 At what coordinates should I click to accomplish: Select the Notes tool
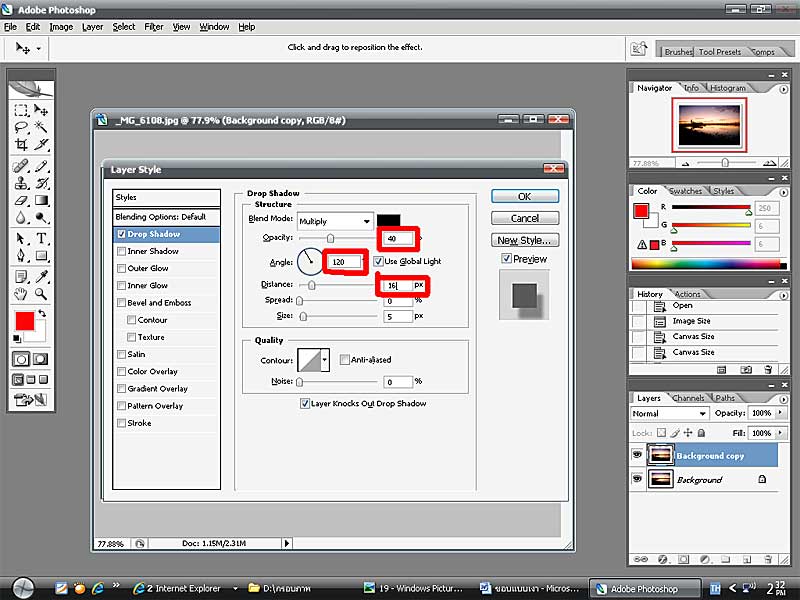click(21, 277)
